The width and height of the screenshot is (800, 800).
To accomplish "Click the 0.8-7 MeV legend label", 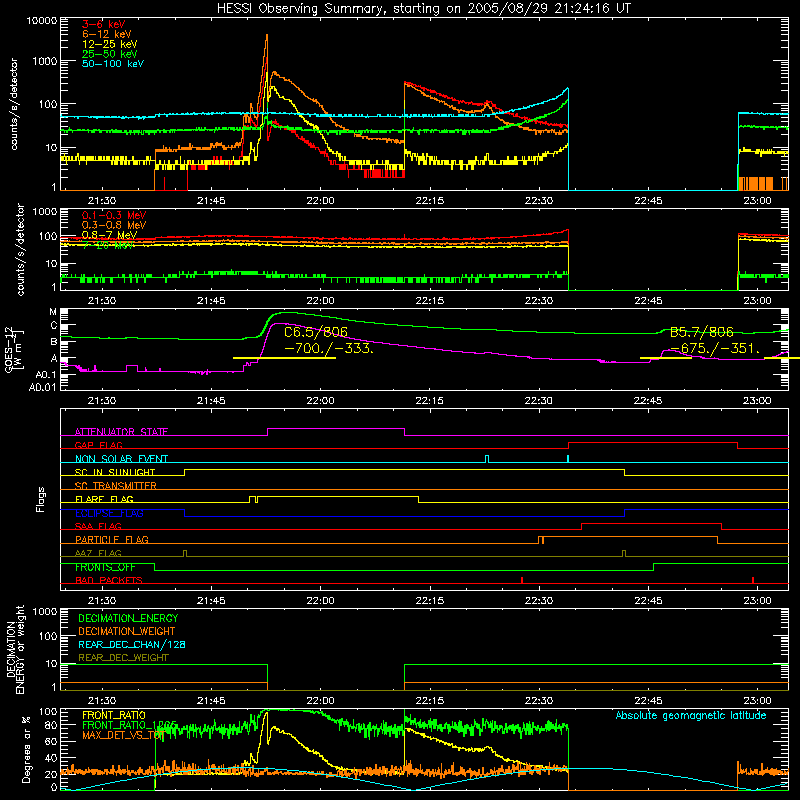I will click(109, 235).
